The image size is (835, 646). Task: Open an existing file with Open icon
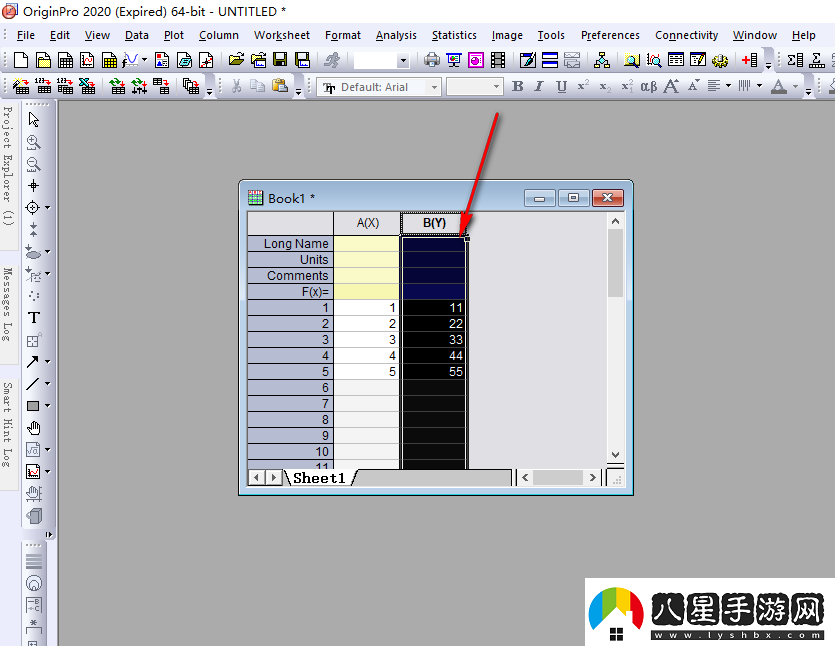point(236,60)
